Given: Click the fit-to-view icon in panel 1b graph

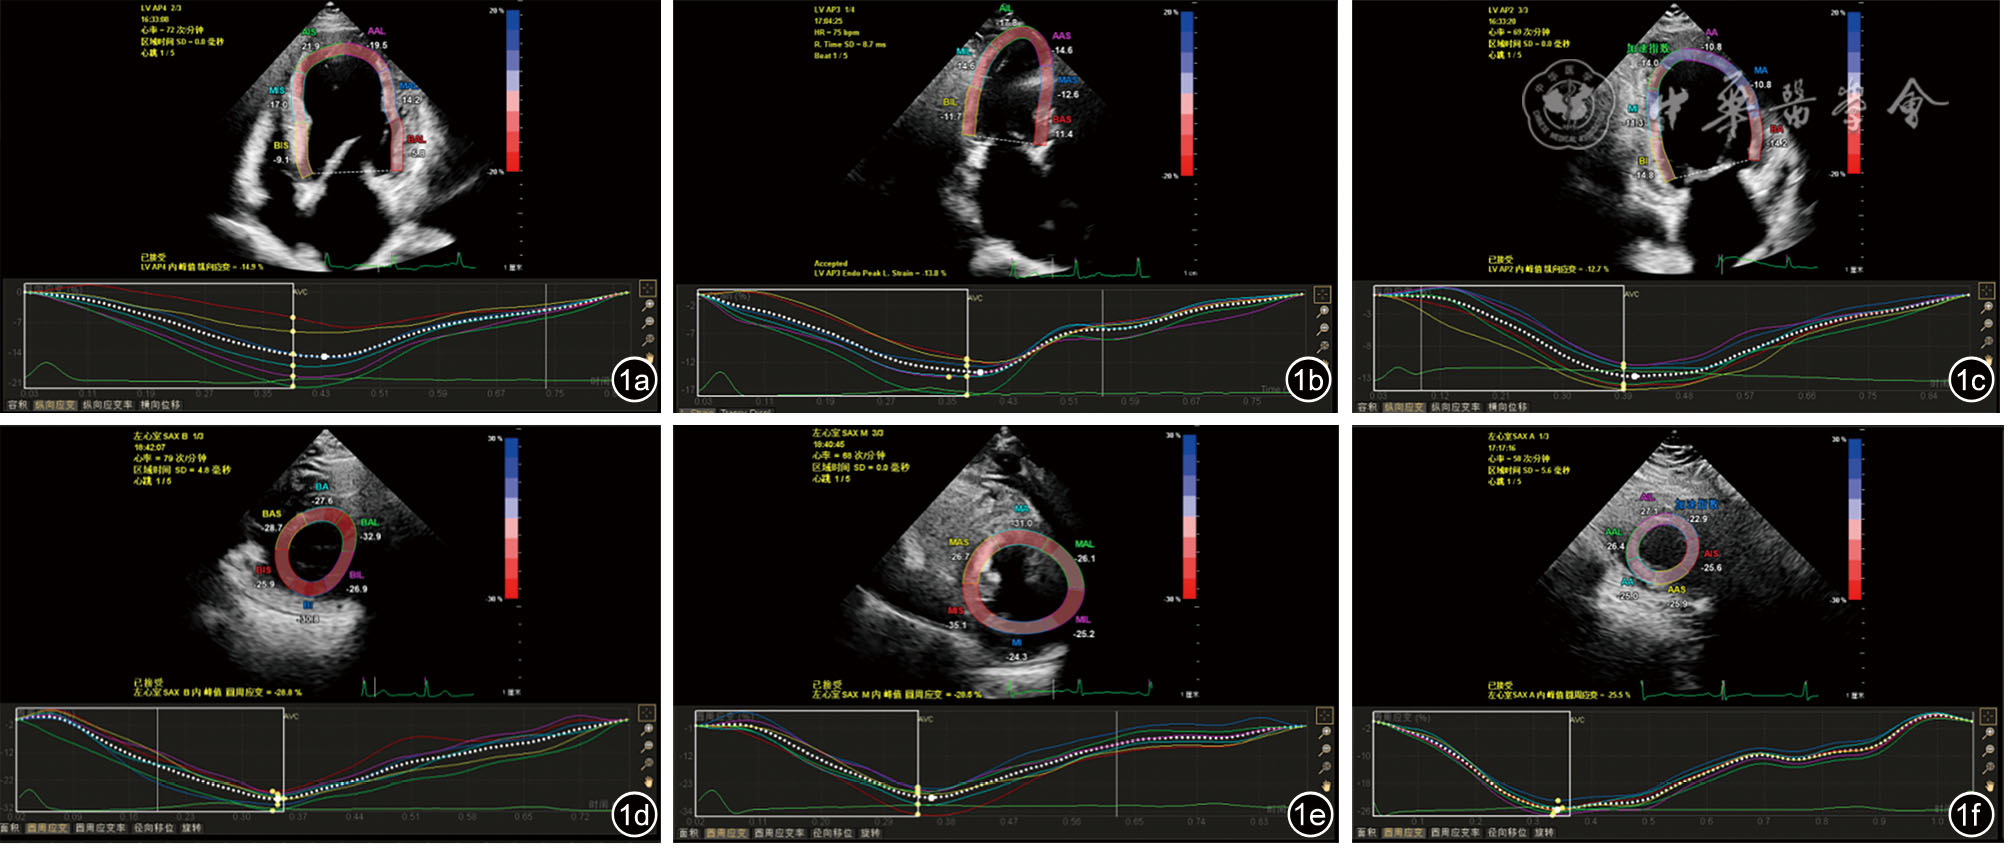Looking at the screenshot, I should 1322,294.
